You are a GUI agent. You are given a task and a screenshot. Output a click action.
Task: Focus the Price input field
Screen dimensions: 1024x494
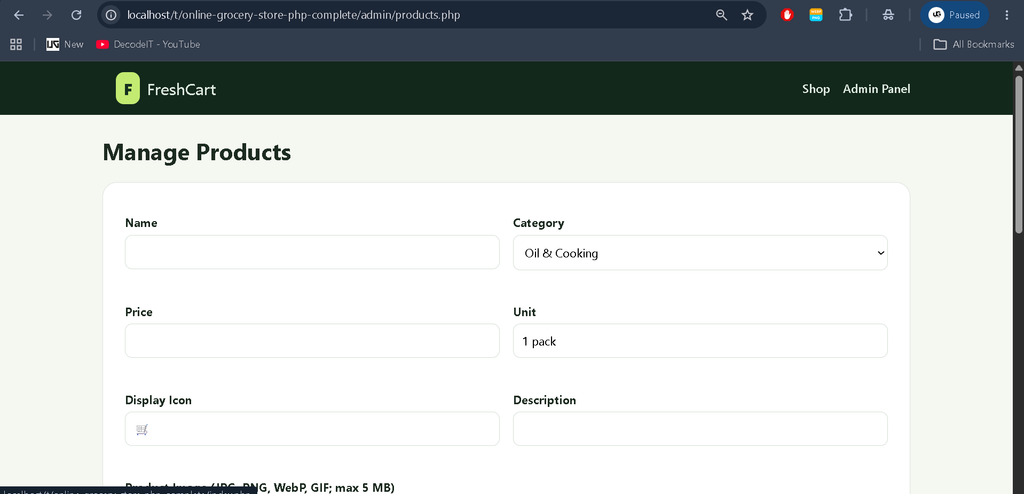pos(312,340)
